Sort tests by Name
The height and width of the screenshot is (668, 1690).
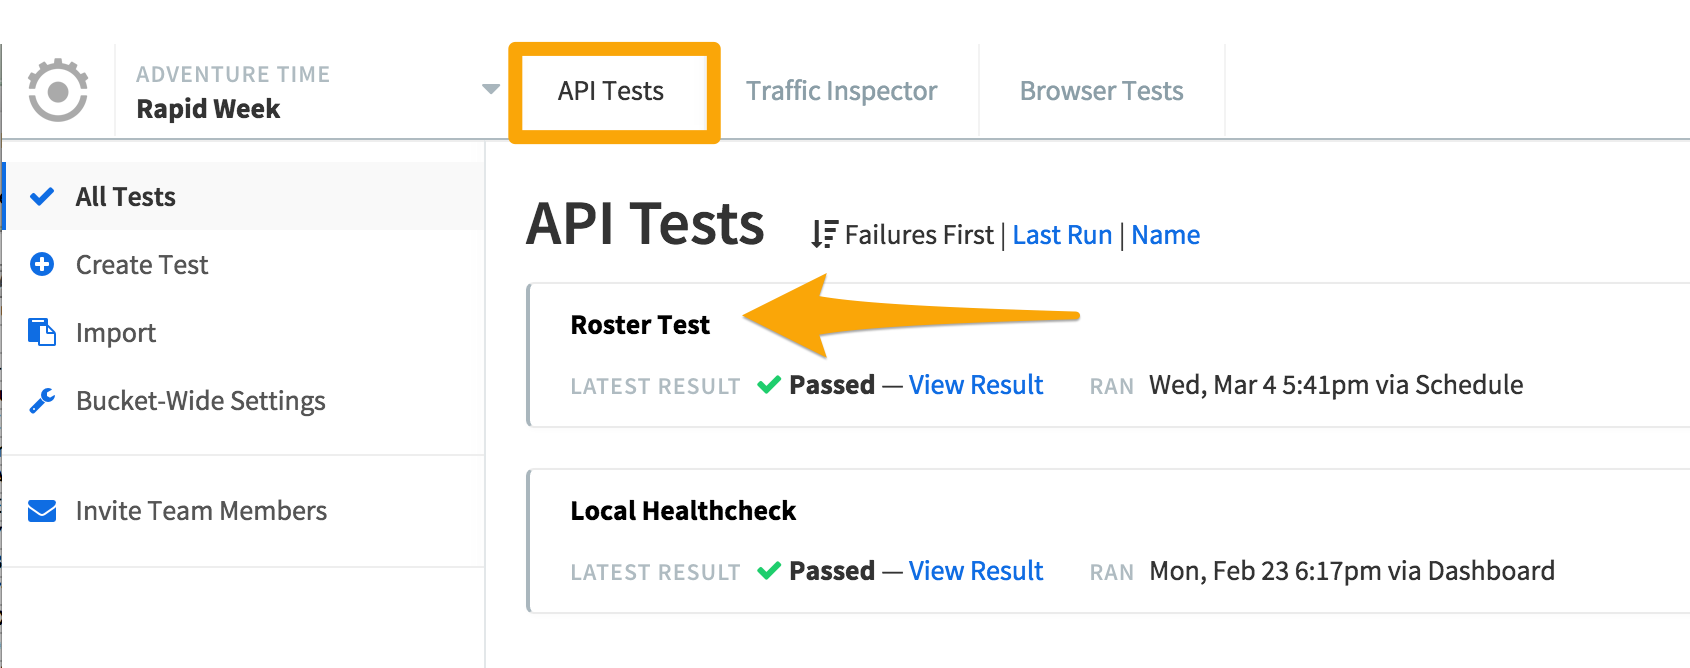coord(1166,235)
